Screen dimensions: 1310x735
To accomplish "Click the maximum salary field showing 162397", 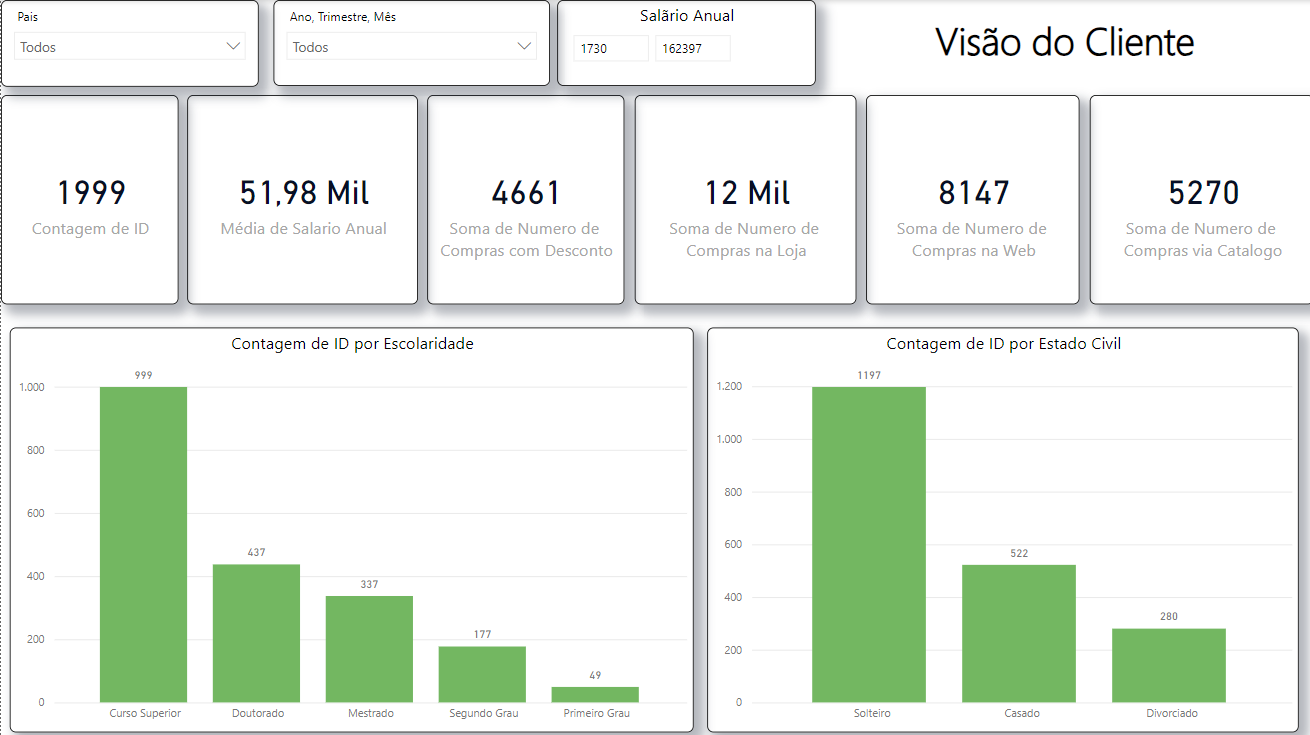I will pos(692,48).
